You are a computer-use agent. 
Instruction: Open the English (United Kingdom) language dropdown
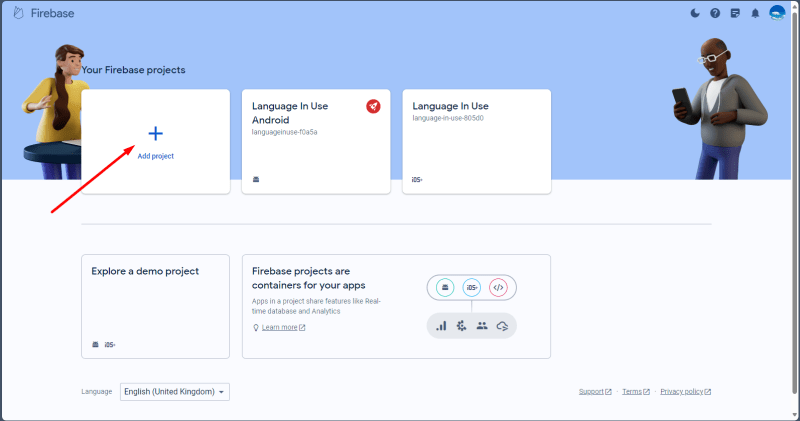pyautogui.click(x=174, y=392)
